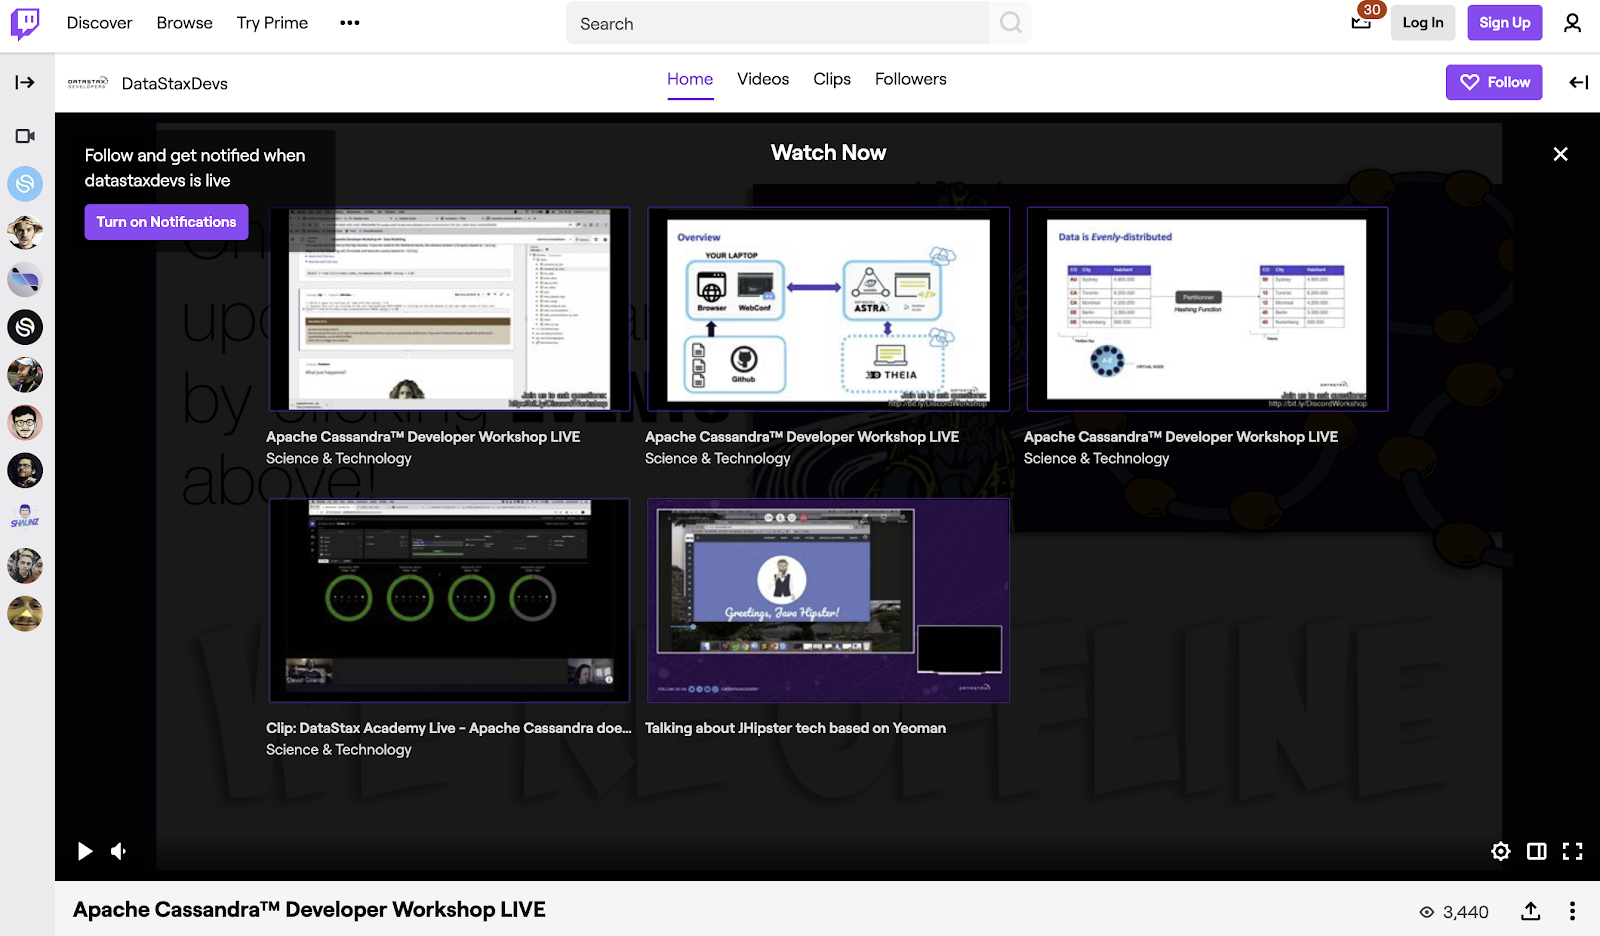The height and width of the screenshot is (936, 1600).
Task: Toggle theatre mode in player
Action: (1537, 851)
